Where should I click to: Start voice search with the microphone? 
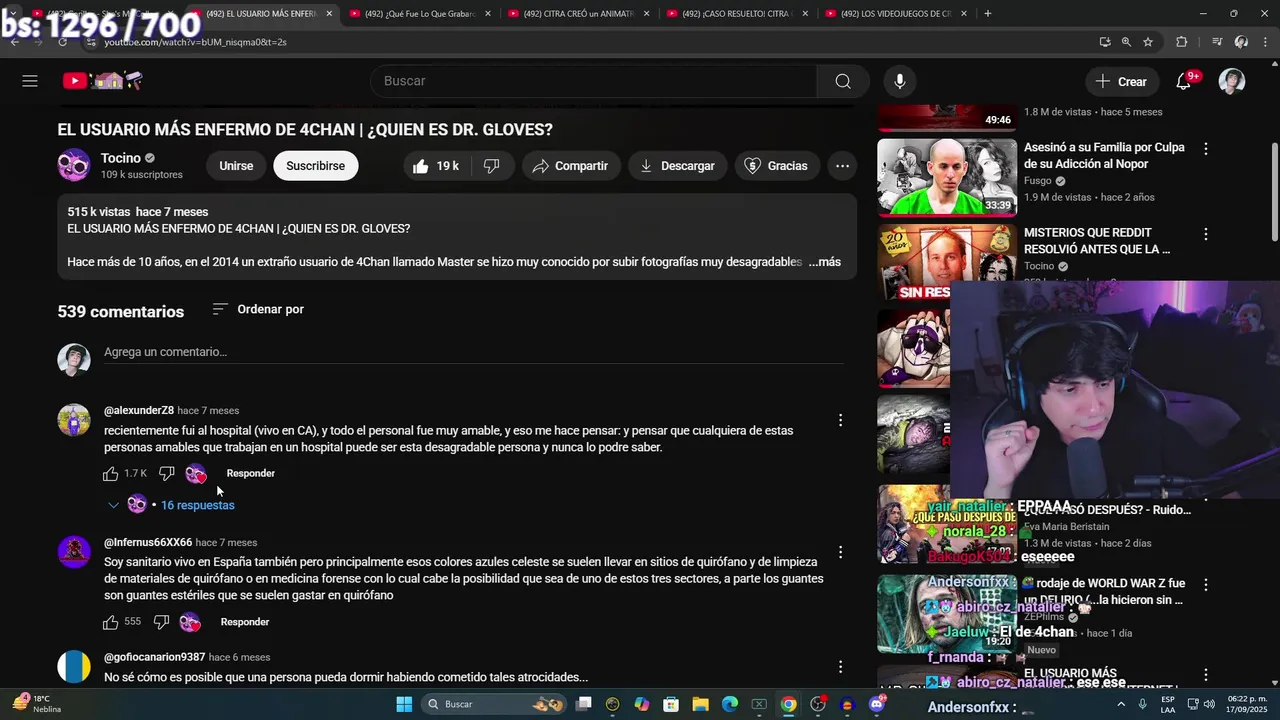point(899,81)
